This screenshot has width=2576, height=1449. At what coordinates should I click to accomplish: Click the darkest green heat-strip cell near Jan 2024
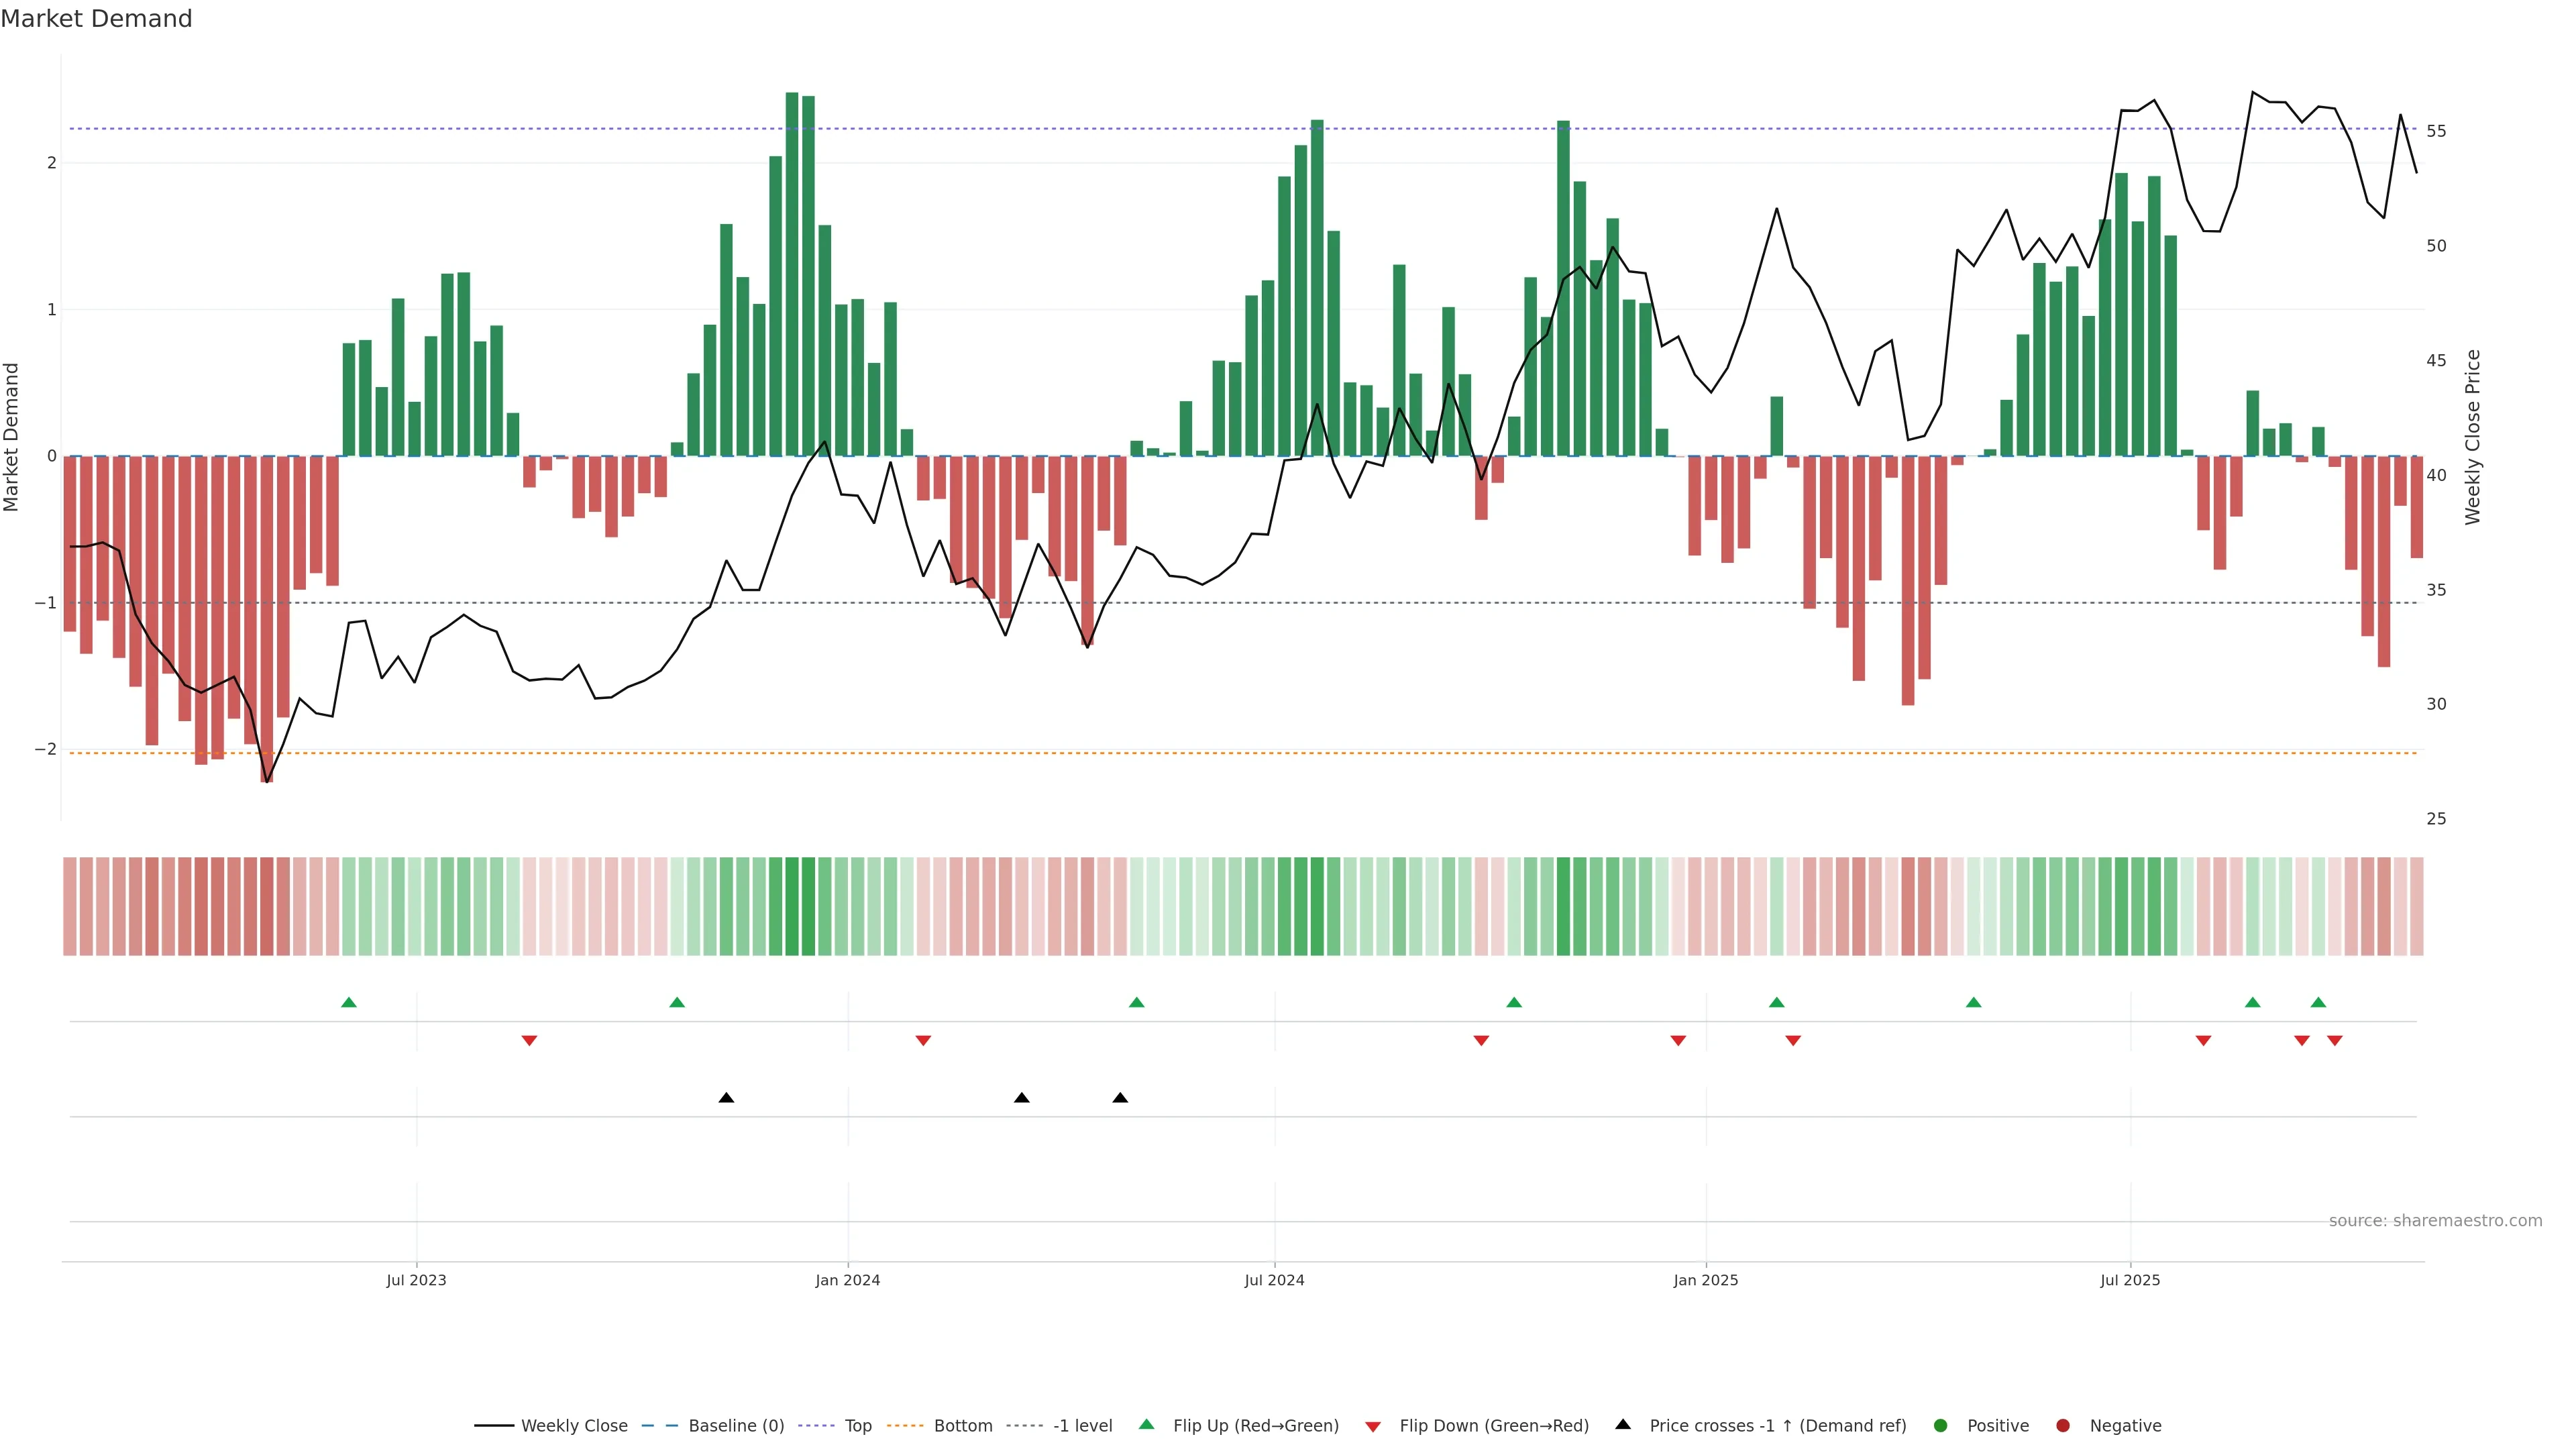[792, 906]
